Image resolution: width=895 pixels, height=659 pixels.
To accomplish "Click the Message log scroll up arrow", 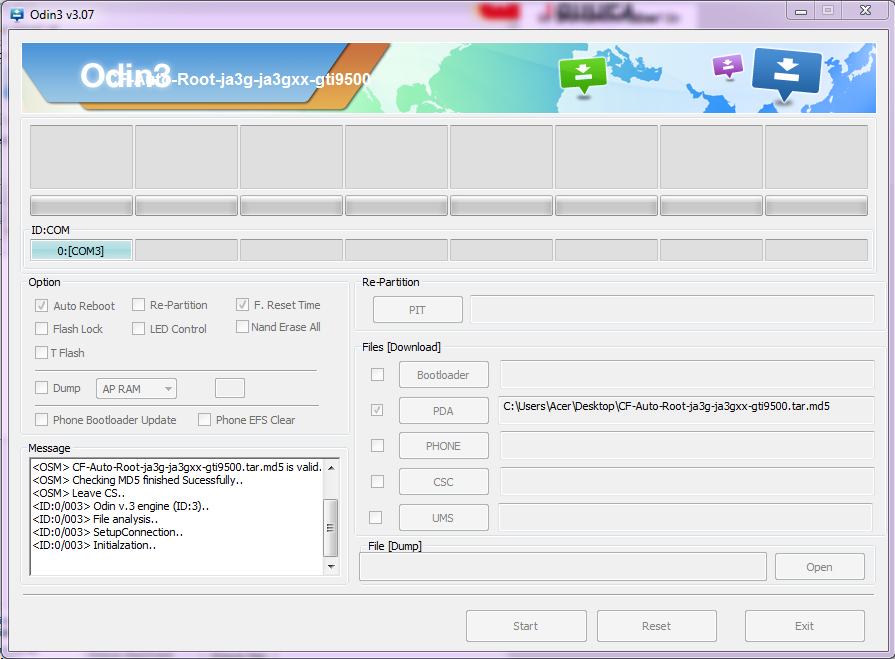I will pyautogui.click(x=331, y=468).
